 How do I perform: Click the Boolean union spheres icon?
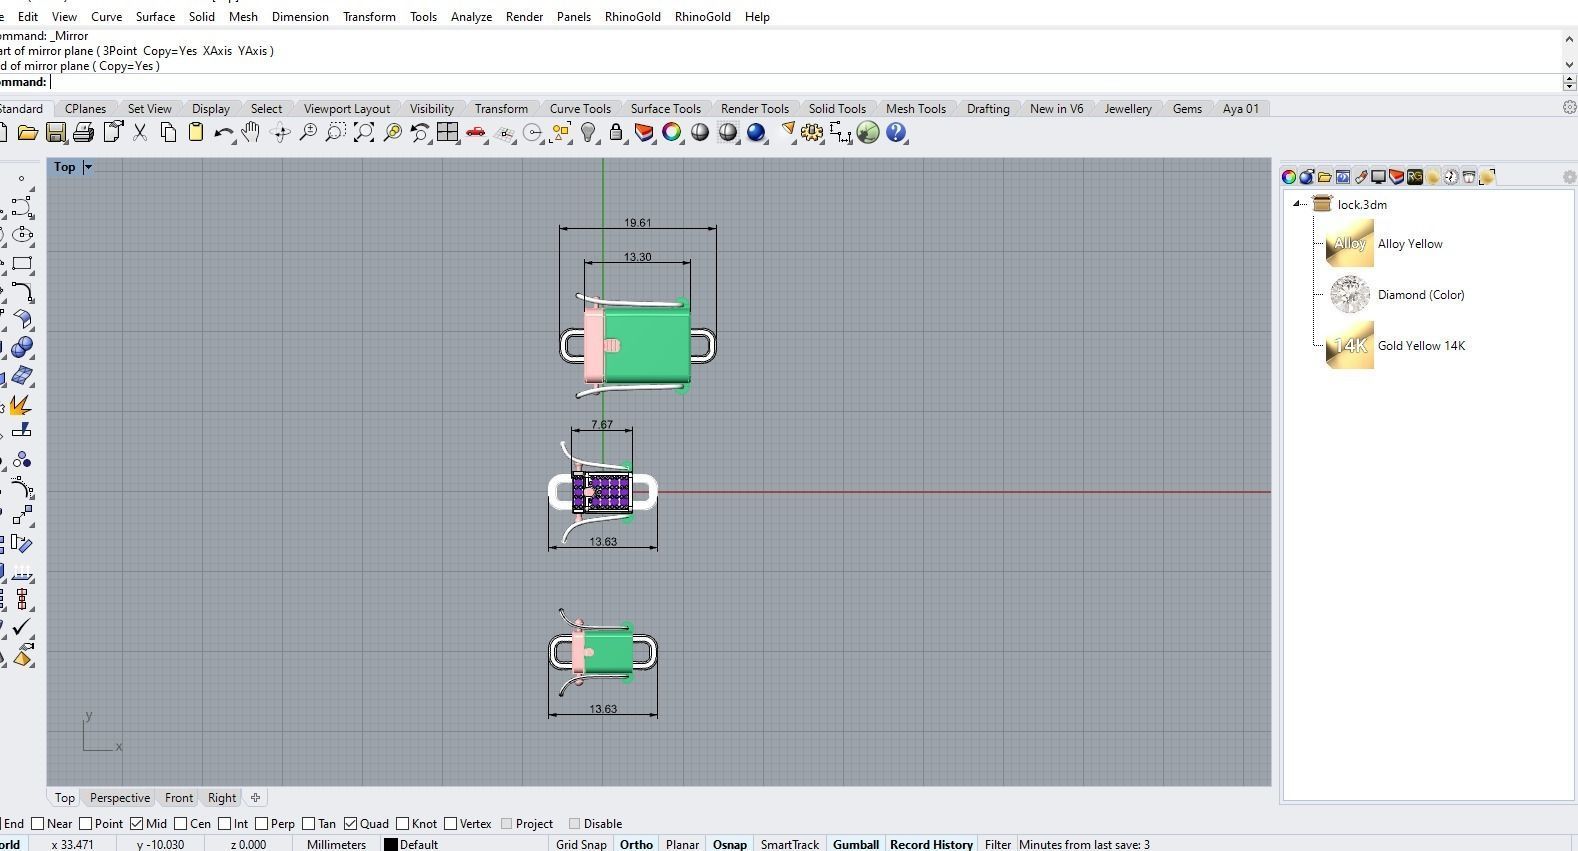pos(22,347)
